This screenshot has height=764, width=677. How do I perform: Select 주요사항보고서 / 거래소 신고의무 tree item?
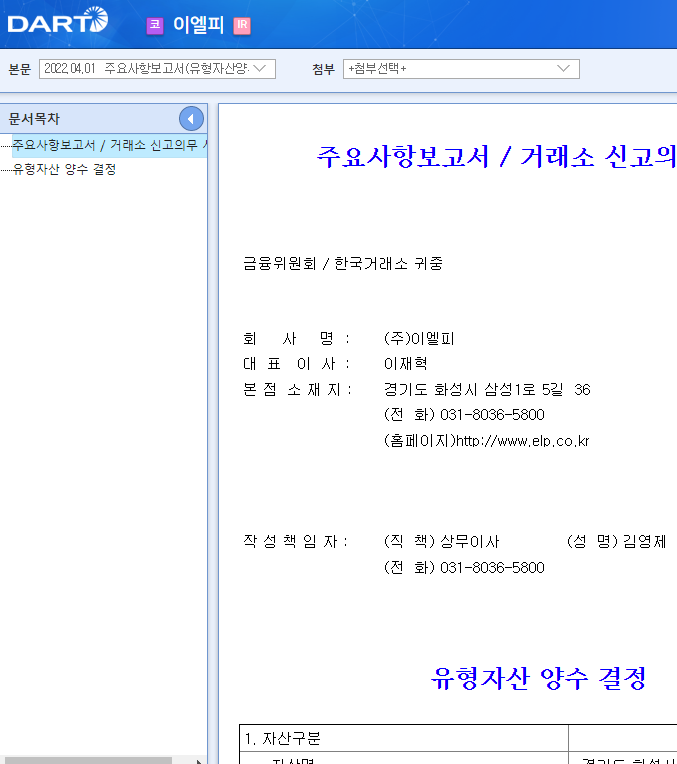109,145
